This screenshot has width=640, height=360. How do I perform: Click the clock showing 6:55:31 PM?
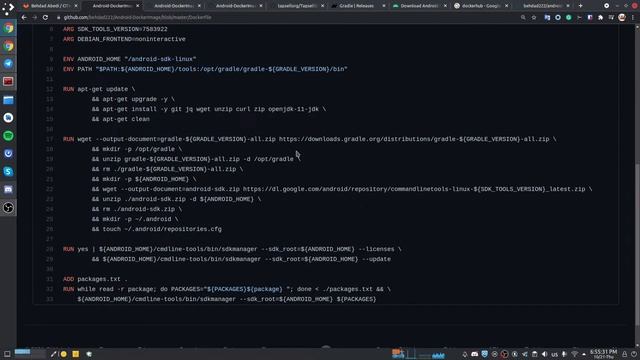pyautogui.click(x=603, y=353)
